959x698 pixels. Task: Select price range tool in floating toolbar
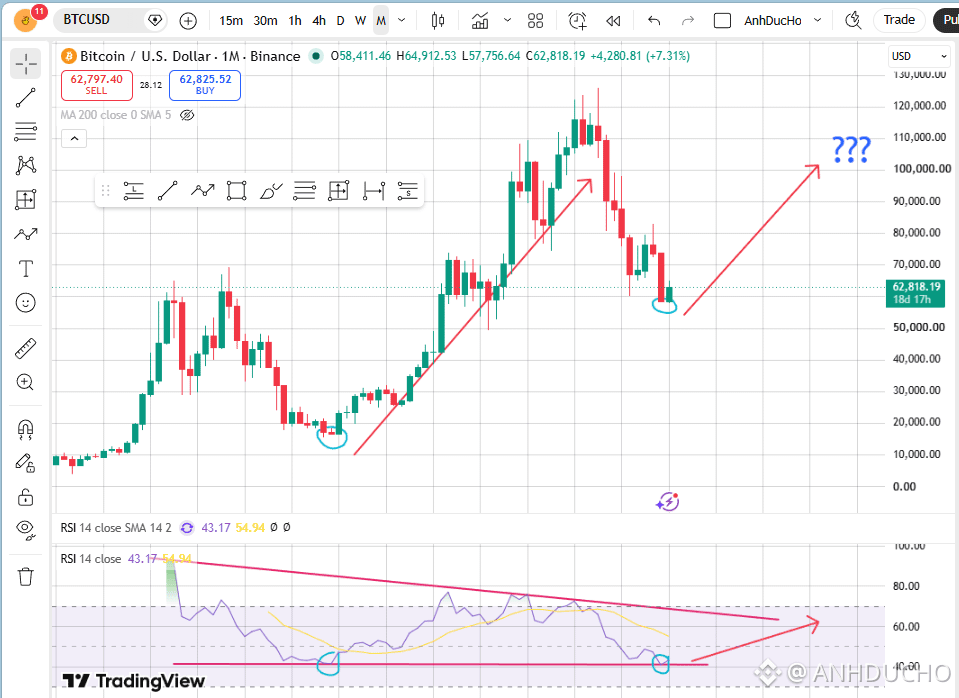[x=338, y=191]
